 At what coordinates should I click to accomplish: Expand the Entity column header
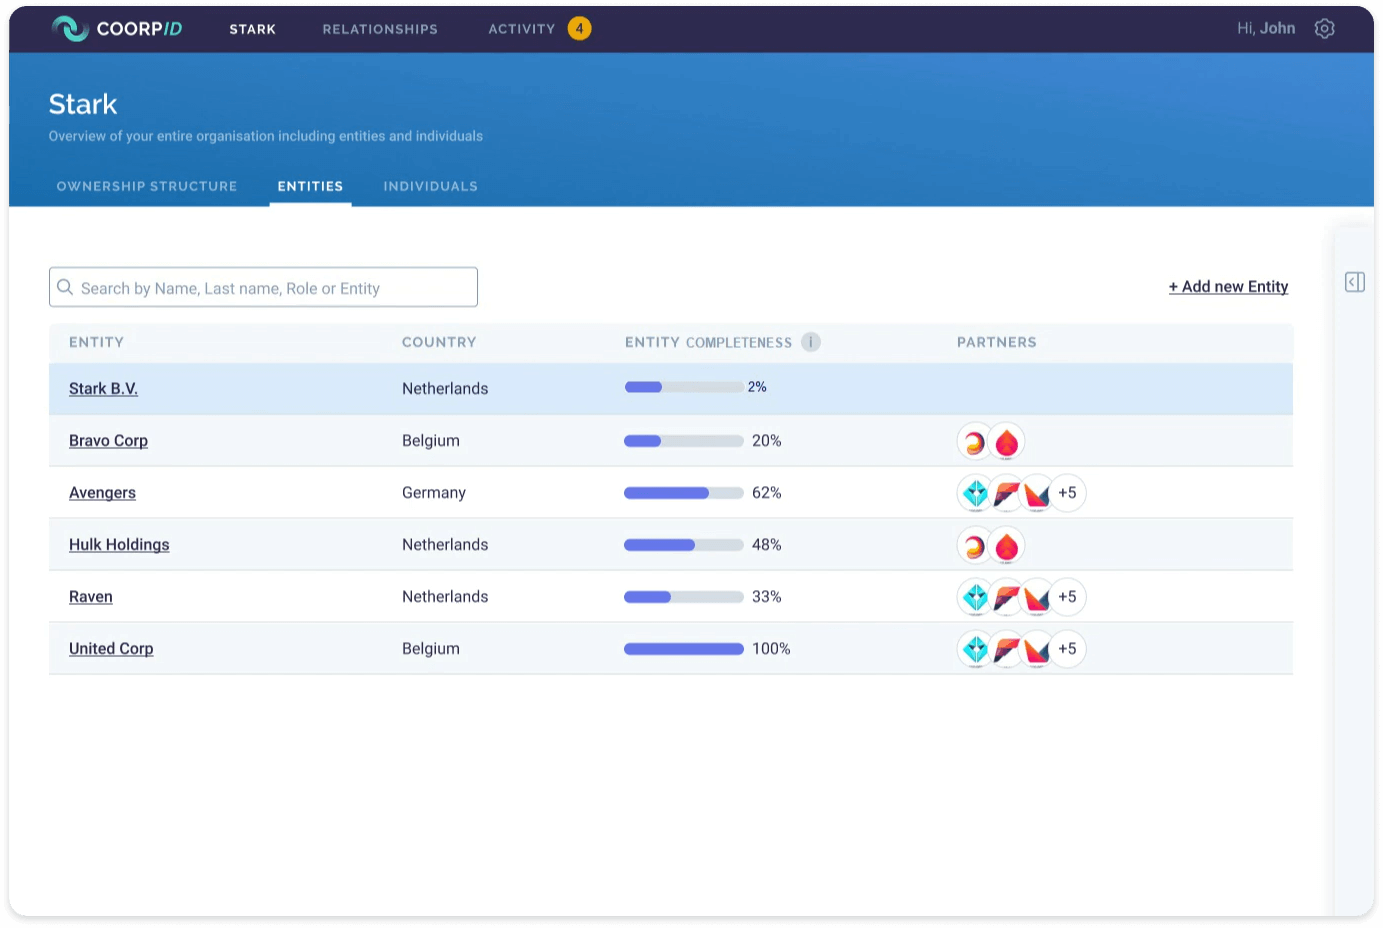click(96, 341)
